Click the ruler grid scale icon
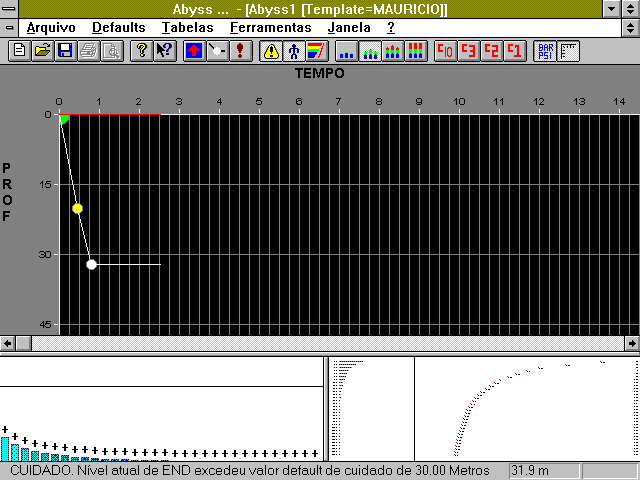640x480 pixels. 568,51
